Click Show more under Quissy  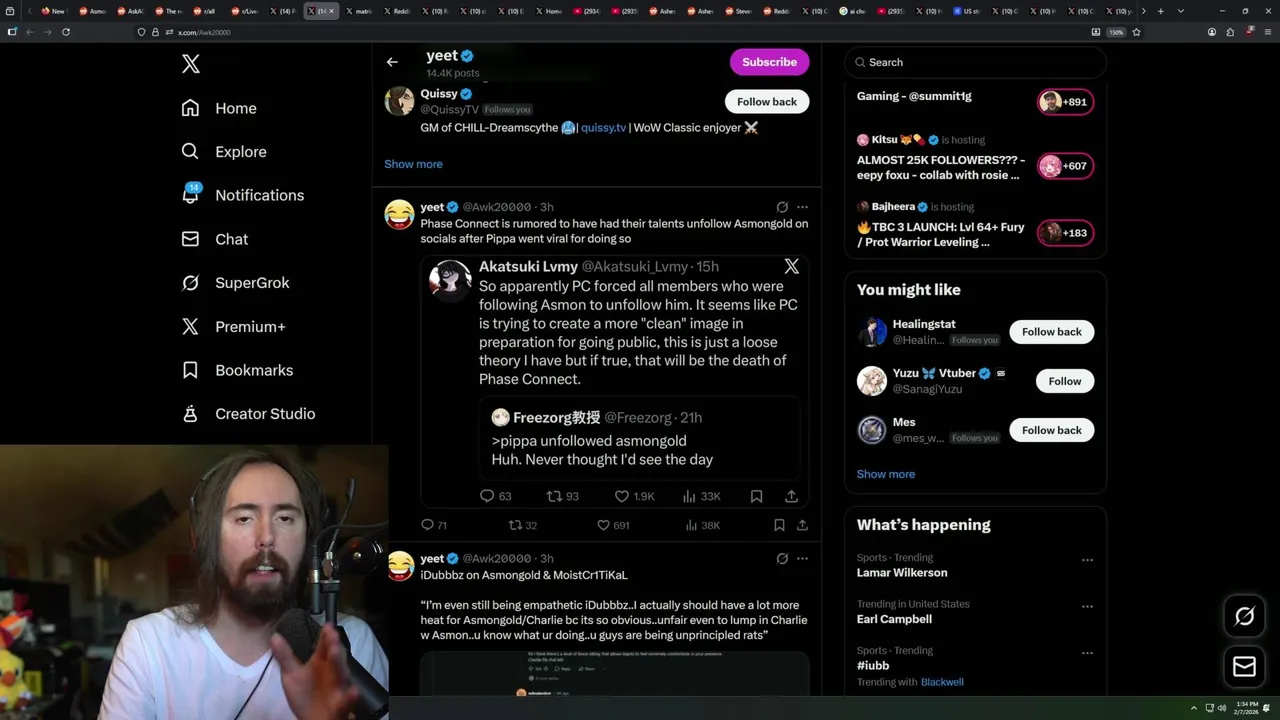click(x=413, y=164)
